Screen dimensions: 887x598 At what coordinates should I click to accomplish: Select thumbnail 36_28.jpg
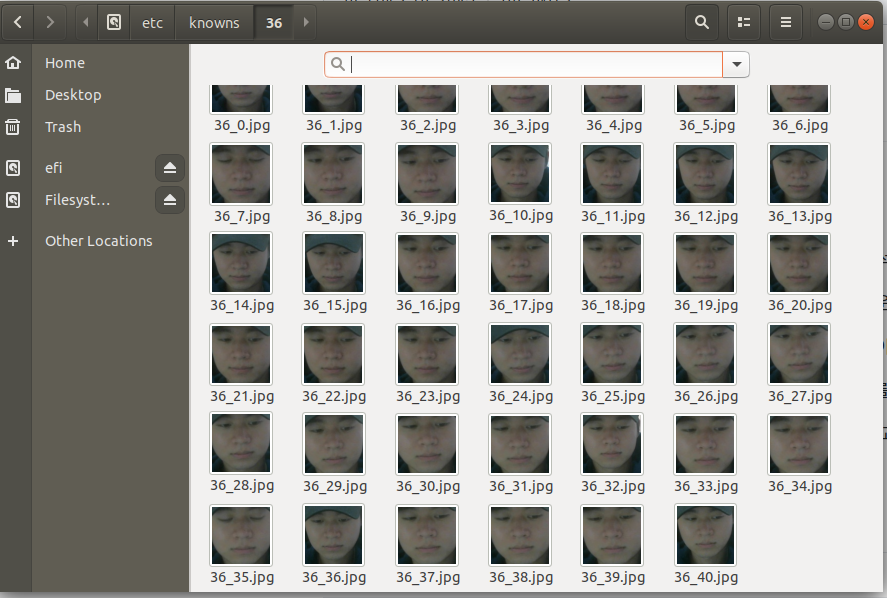coord(241,443)
